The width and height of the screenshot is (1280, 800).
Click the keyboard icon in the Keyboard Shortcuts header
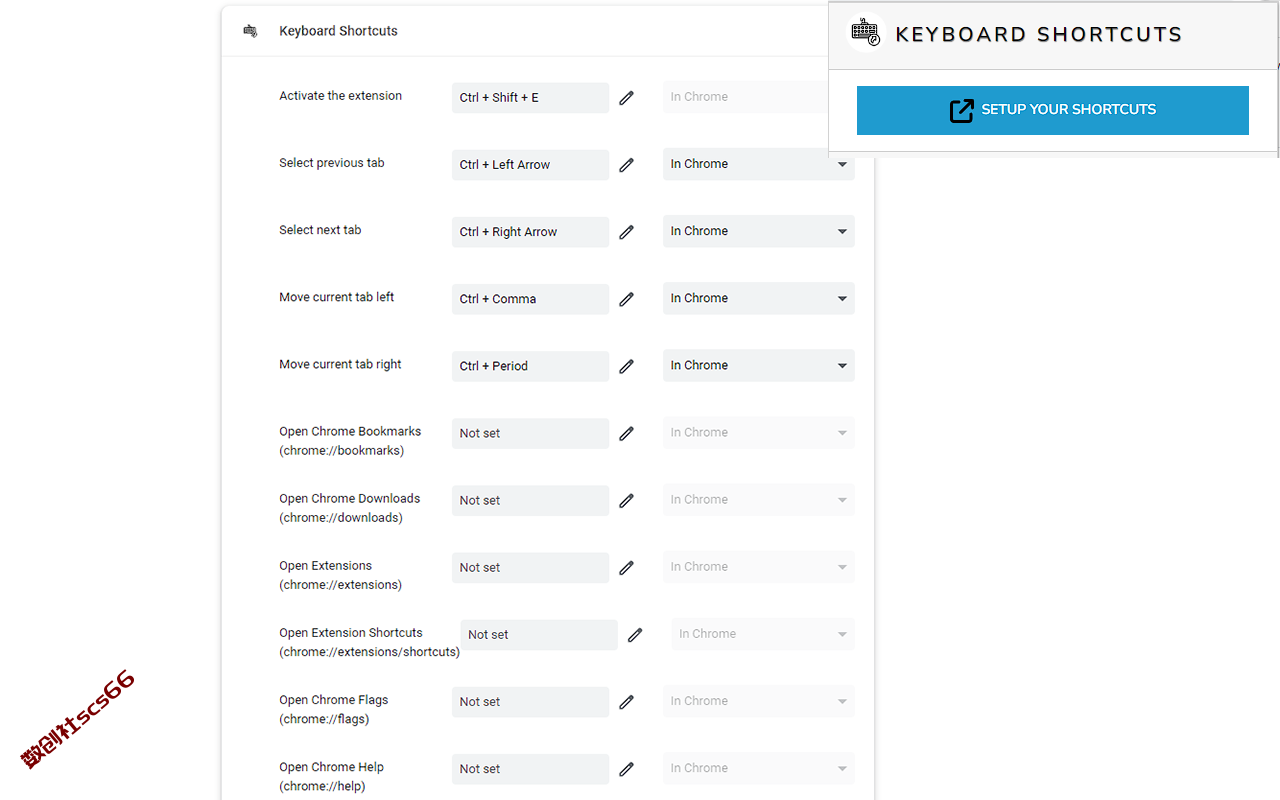click(250, 31)
